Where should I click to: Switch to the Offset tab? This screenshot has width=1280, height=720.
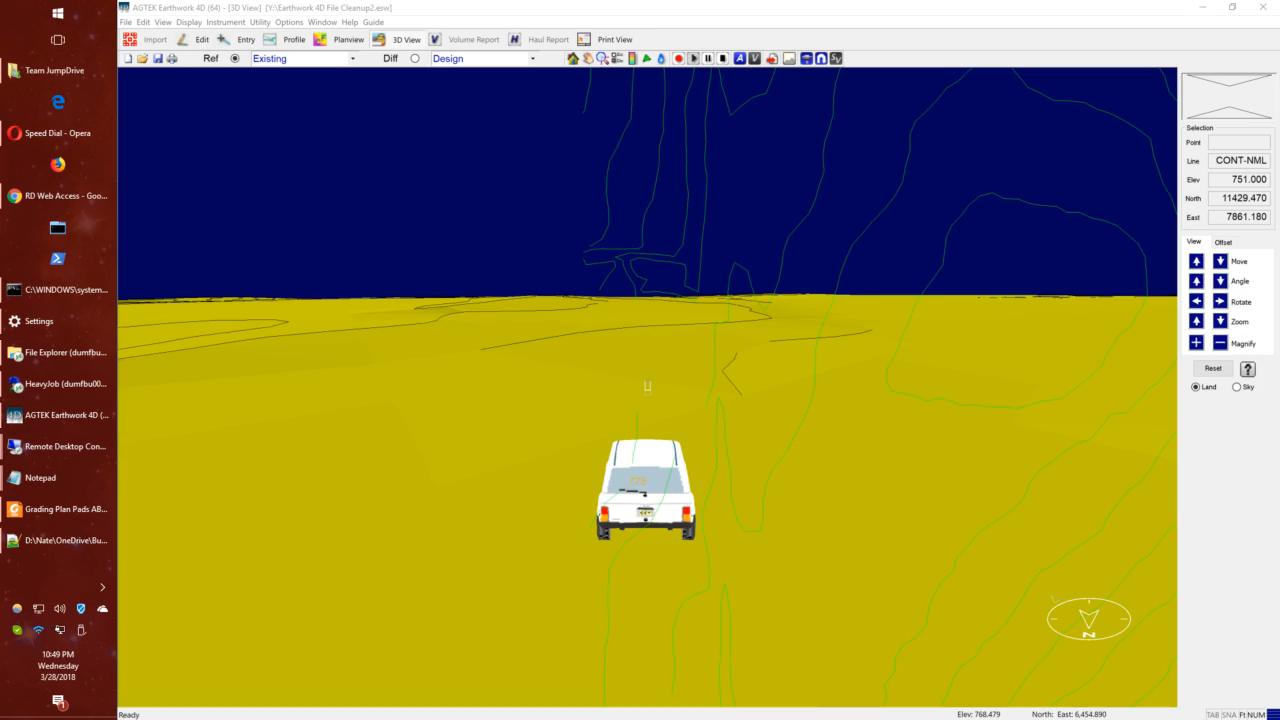click(1223, 242)
